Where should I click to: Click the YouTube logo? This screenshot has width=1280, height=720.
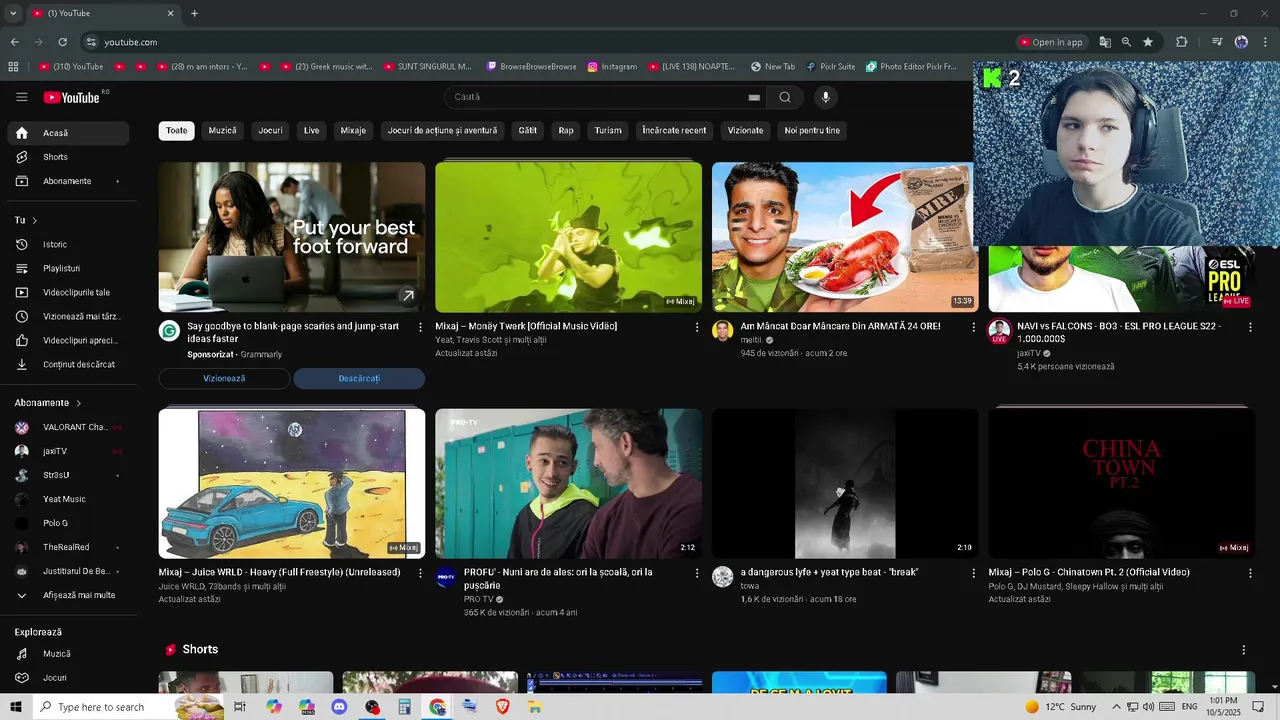(71, 97)
